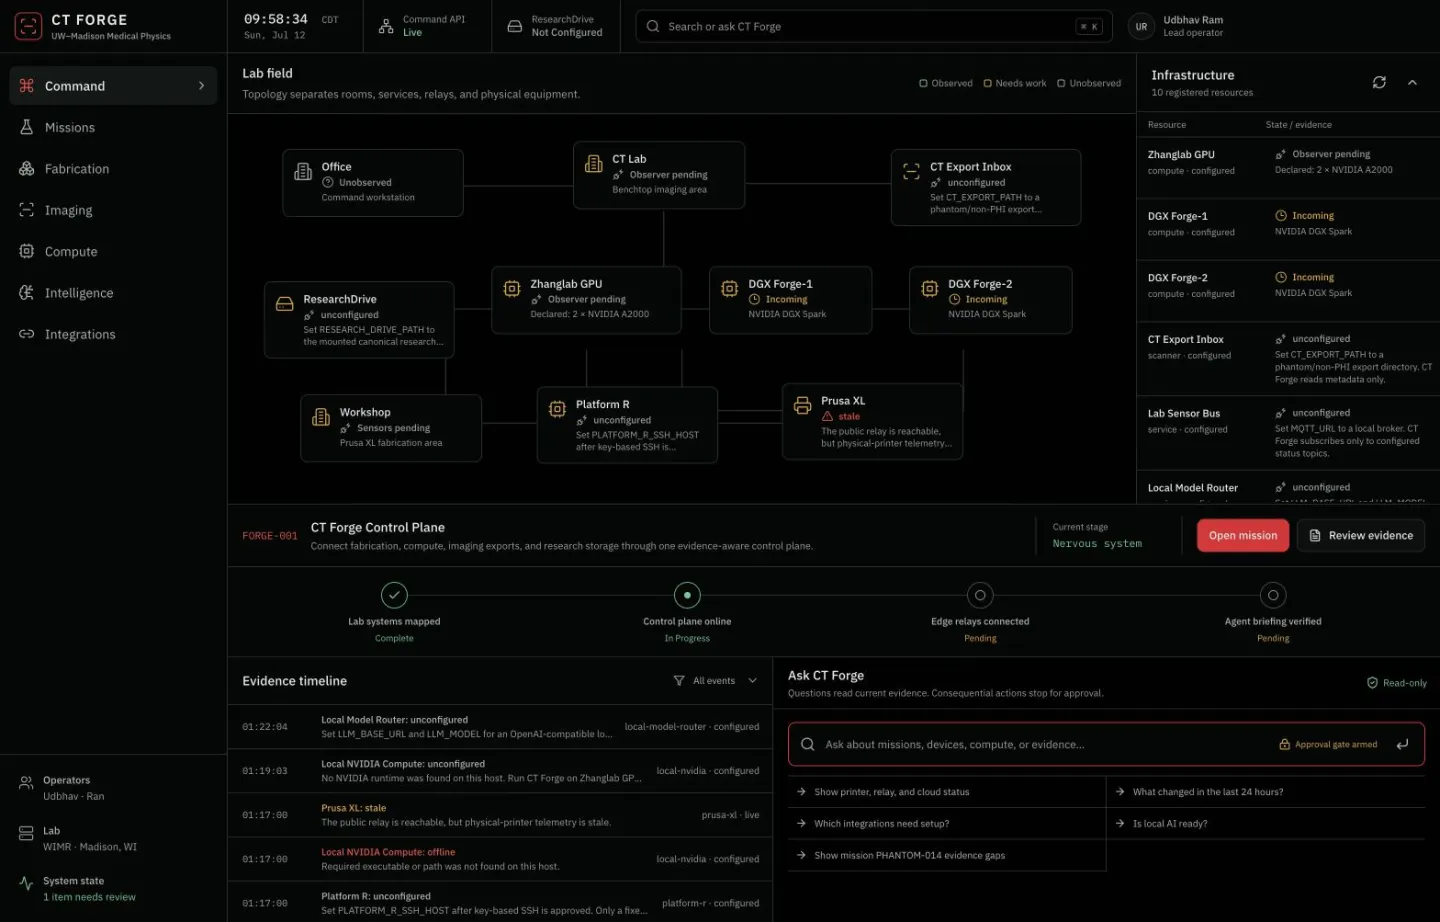The width and height of the screenshot is (1440, 922).
Task: Select suggestion Show printer, relay, and cloud status
Action: [947, 792]
